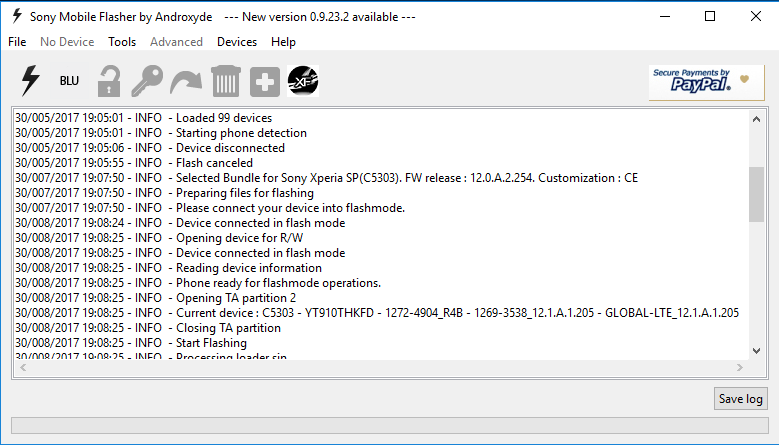779x445 pixels.
Task: Click the application lightning icon in title bar
Action: point(17,16)
